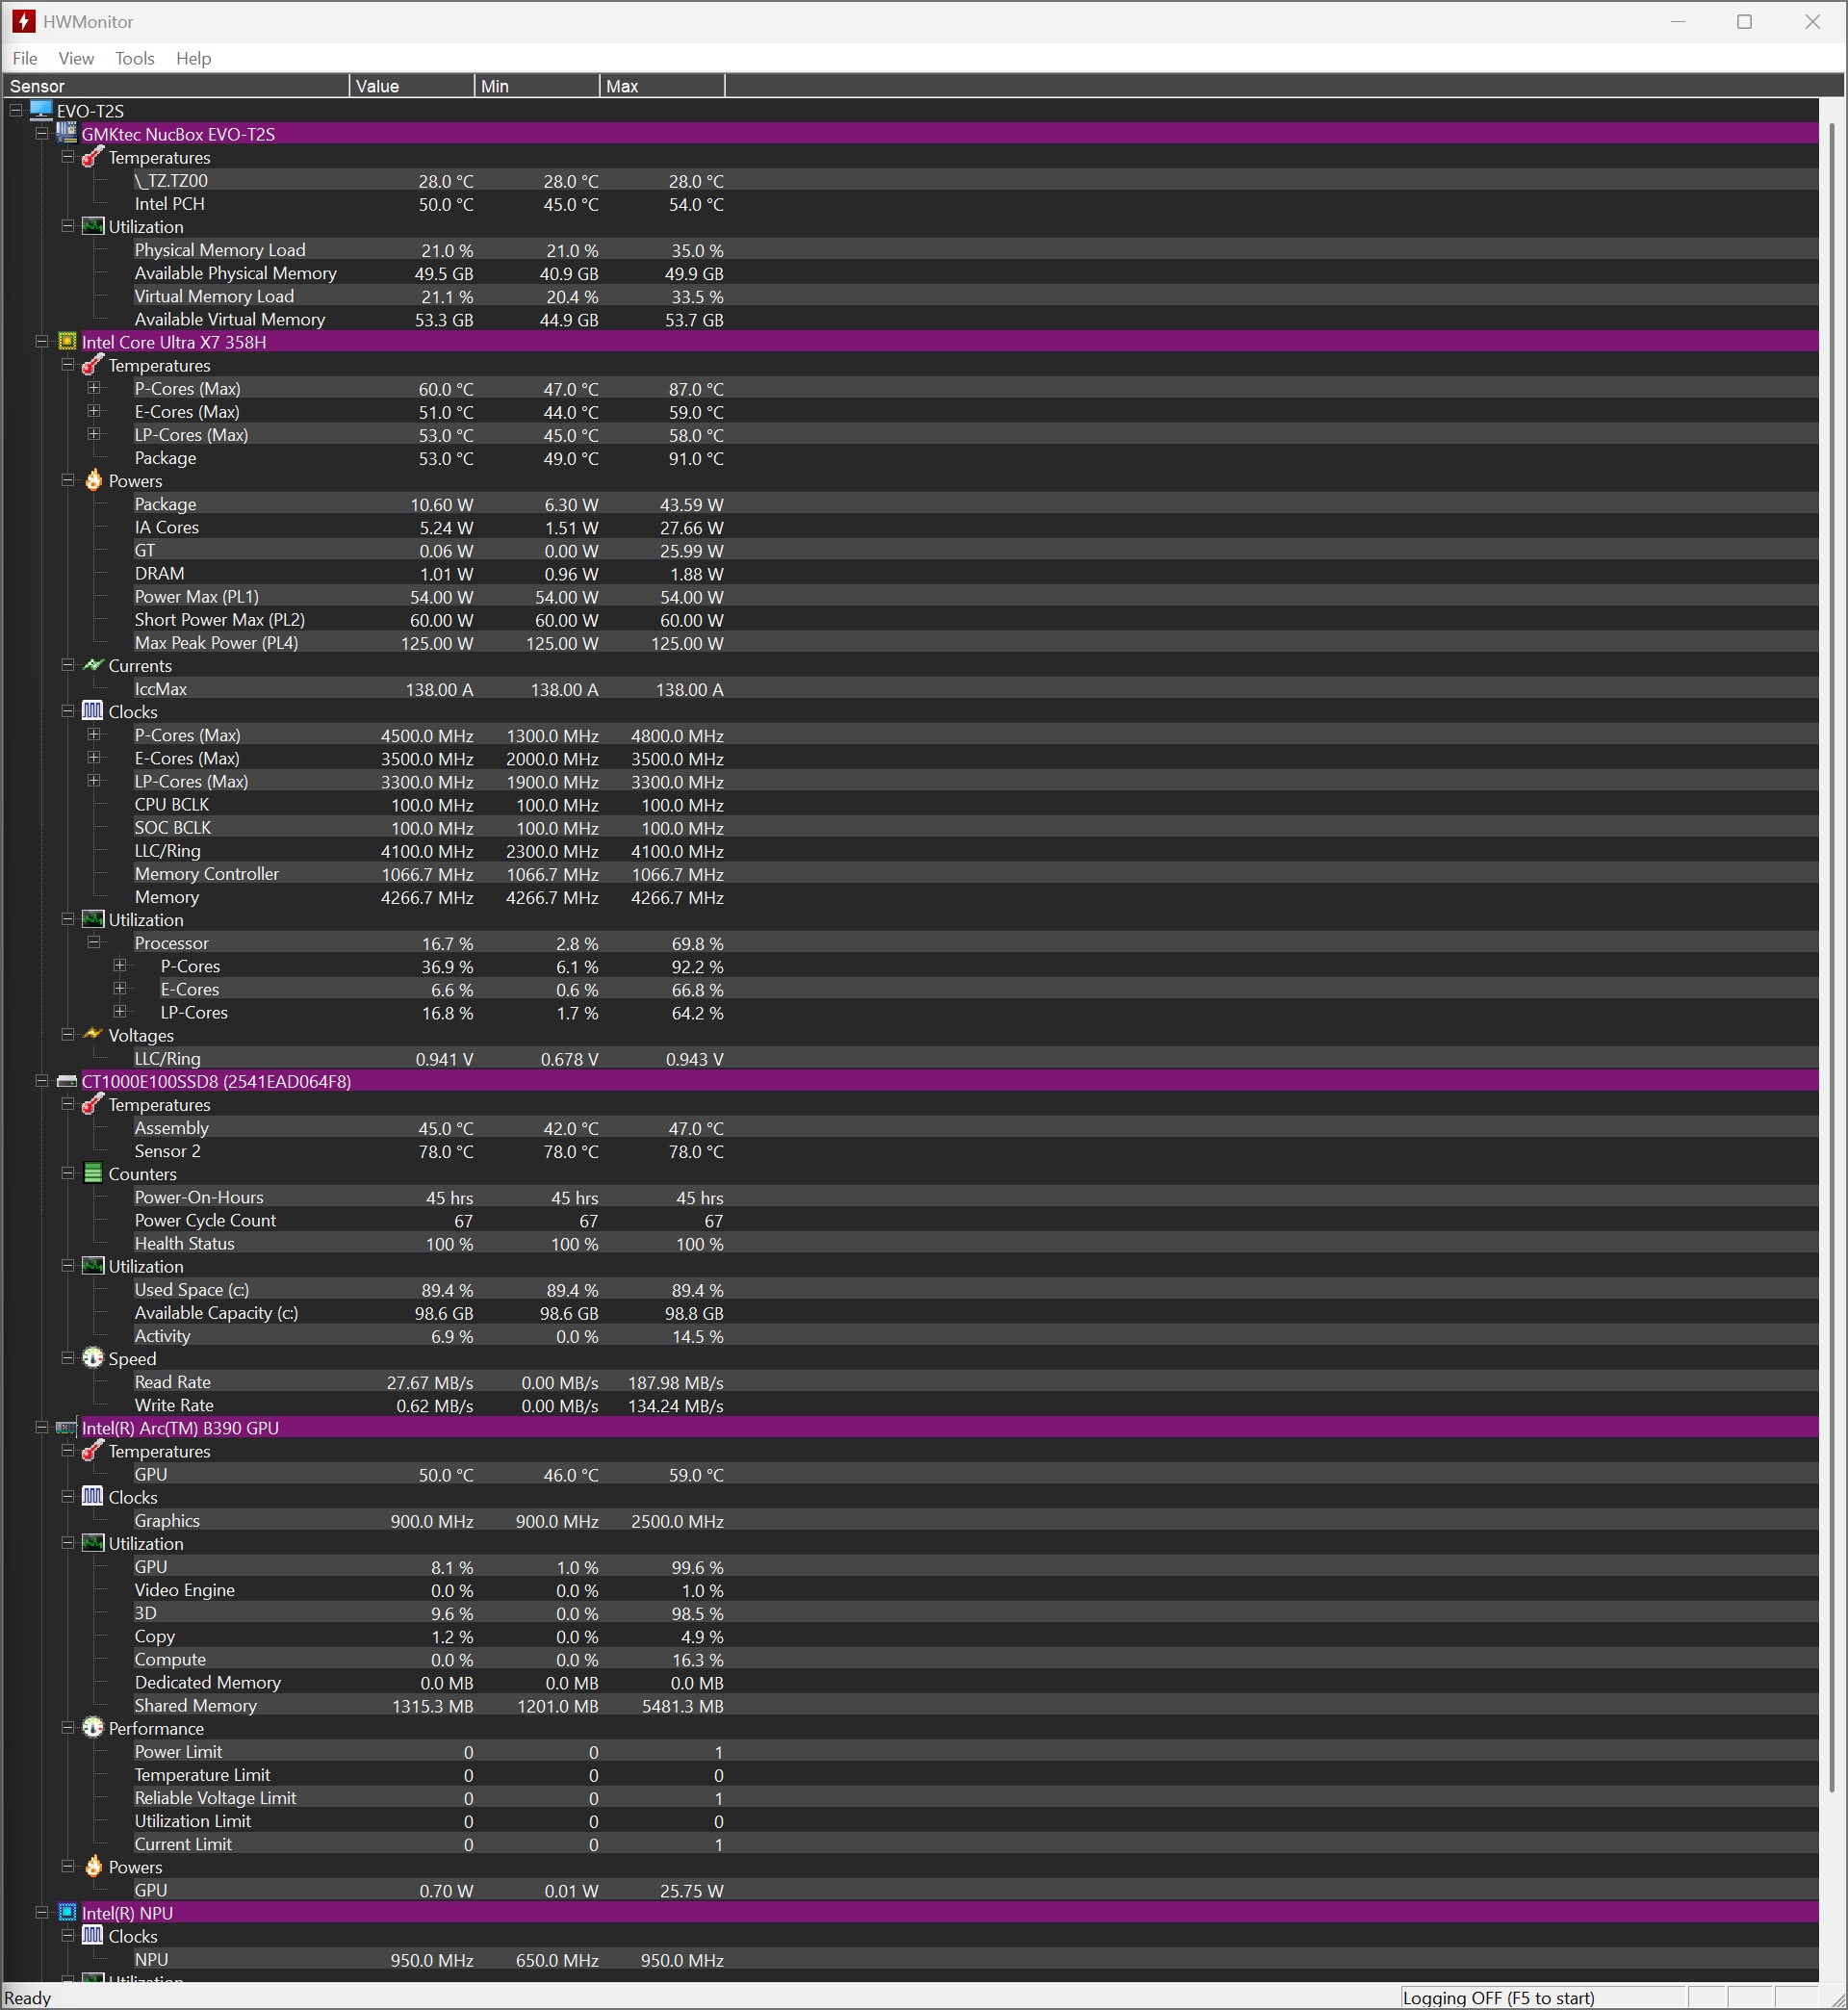Click the SSD Utilization graph icon
The image size is (1848, 2010).
click(93, 1265)
